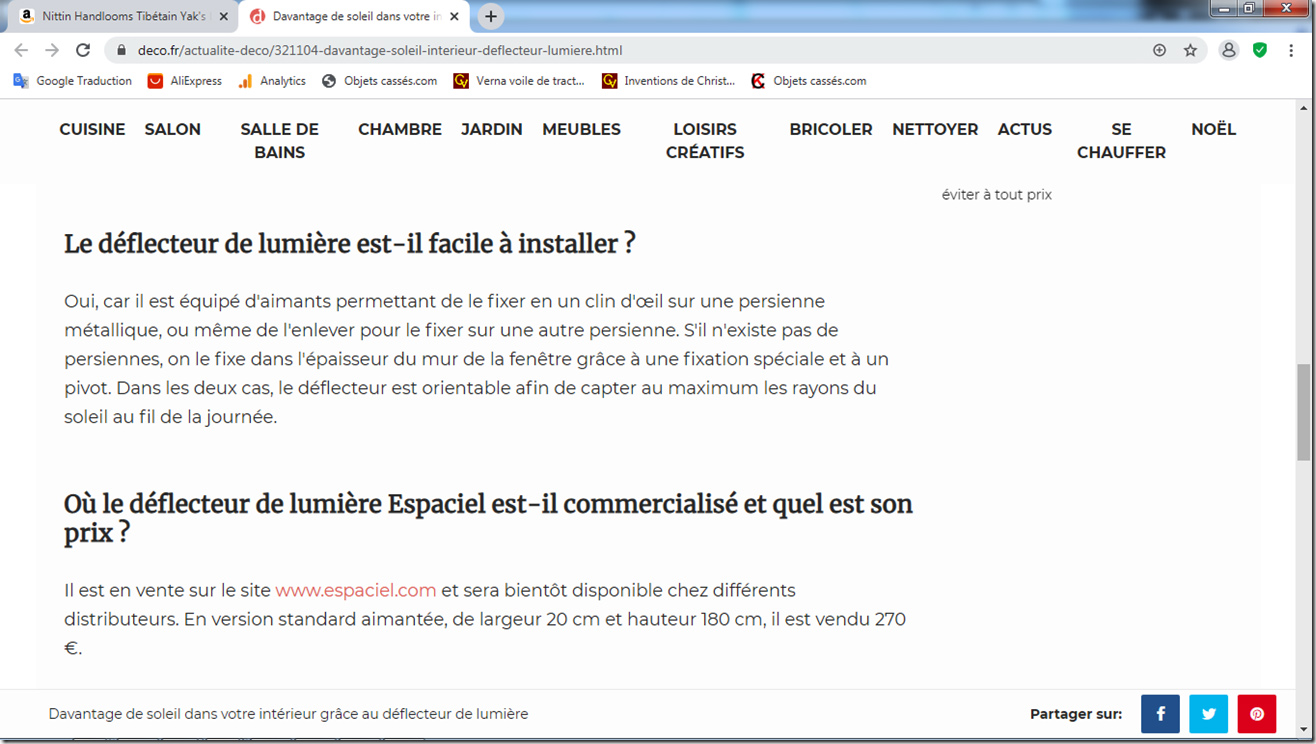1316x744 pixels.
Task: Open the SALLE DE BAINS menu
Action: point(279,141)
